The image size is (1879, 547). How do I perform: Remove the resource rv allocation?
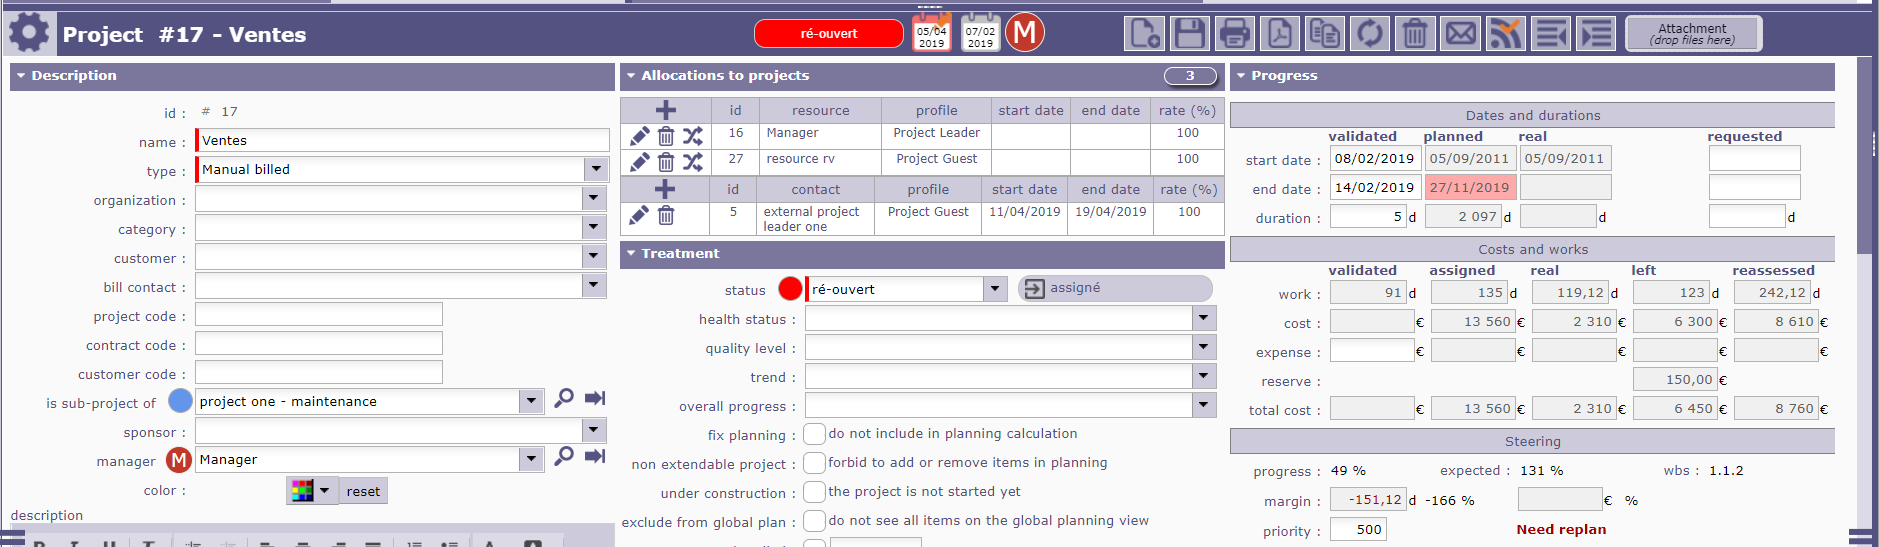666,161
